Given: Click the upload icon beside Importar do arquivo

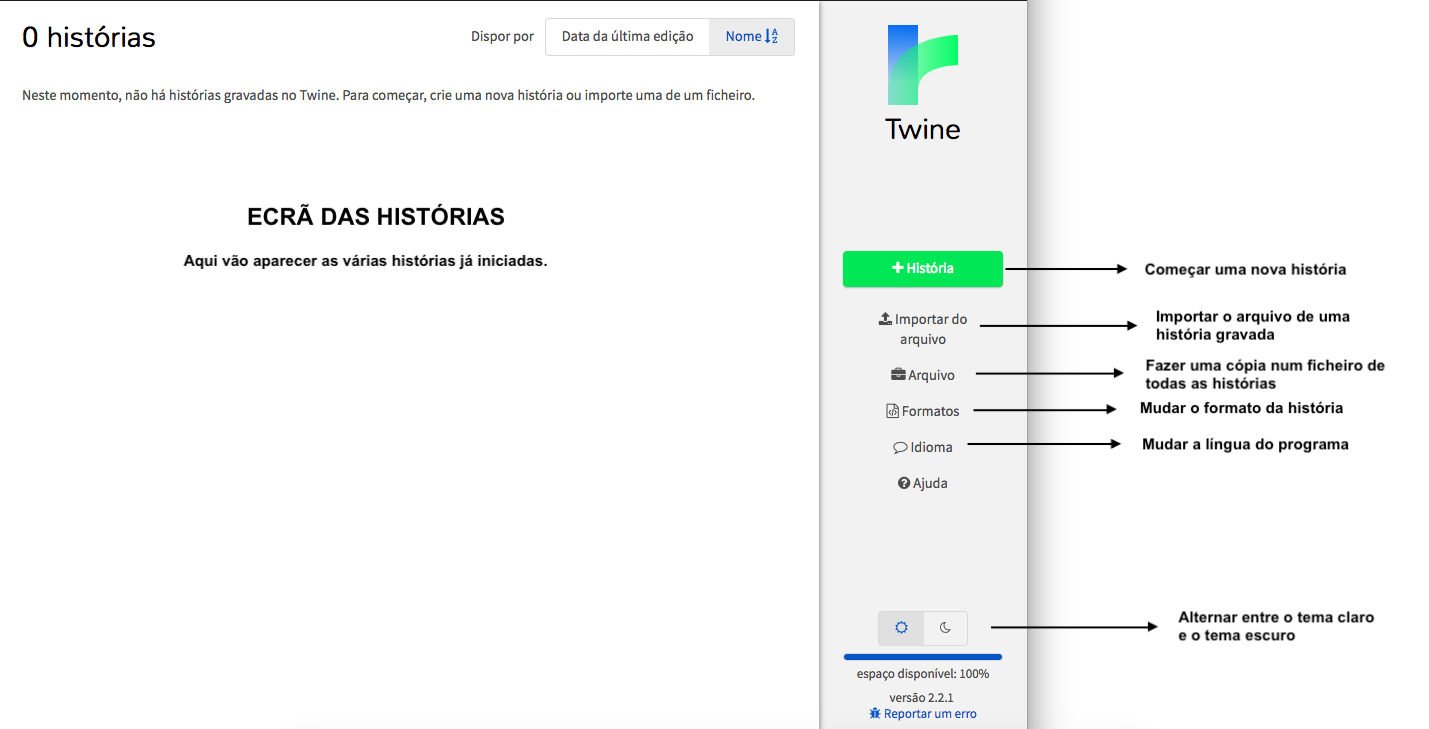Looking at the screenshot, I should (x=885, y=319).
